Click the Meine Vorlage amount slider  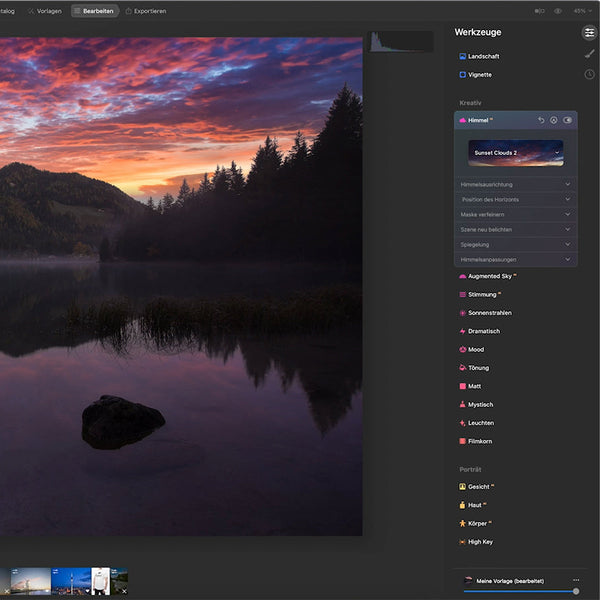pyautogui.click(x=520, y=591)
